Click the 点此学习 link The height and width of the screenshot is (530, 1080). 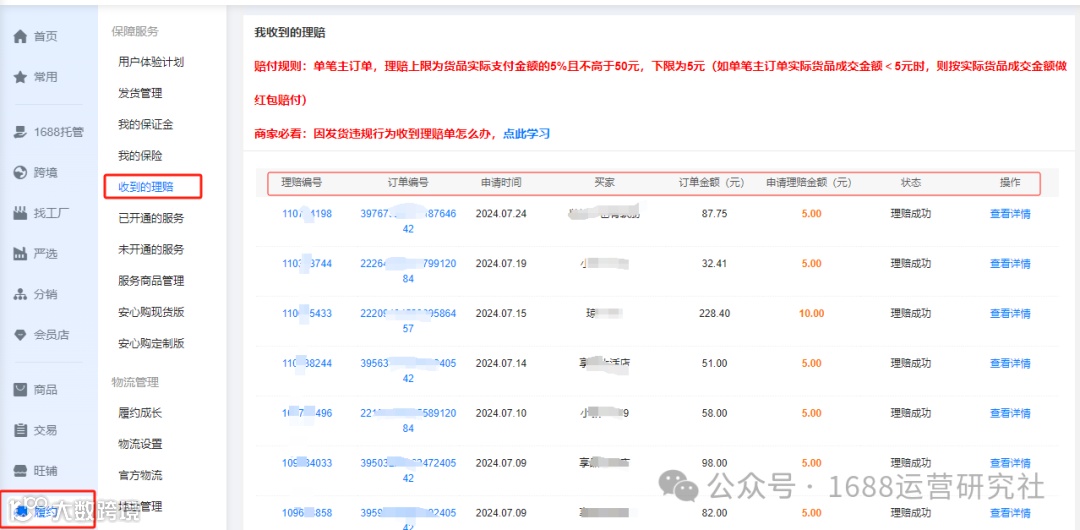click(526, 134)
